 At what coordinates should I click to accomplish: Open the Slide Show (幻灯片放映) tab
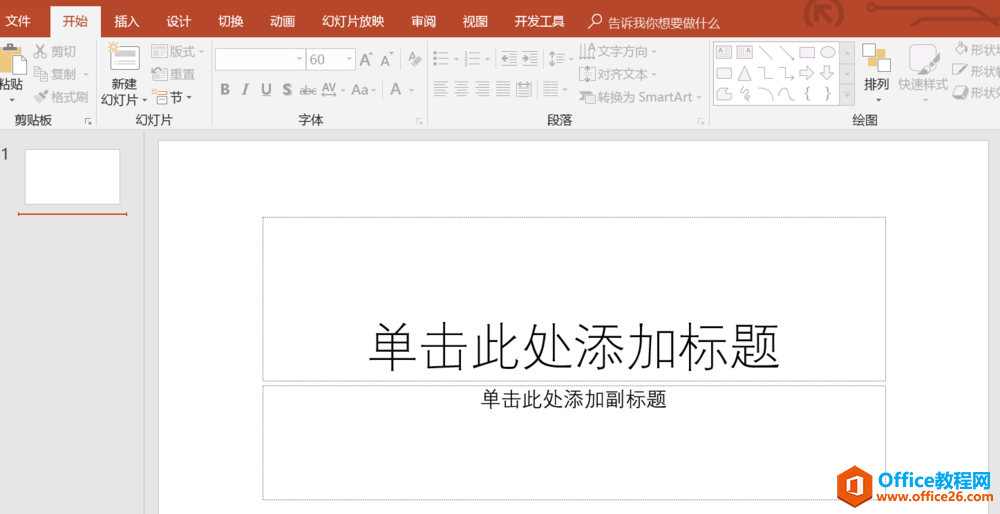tap(353, 21)
